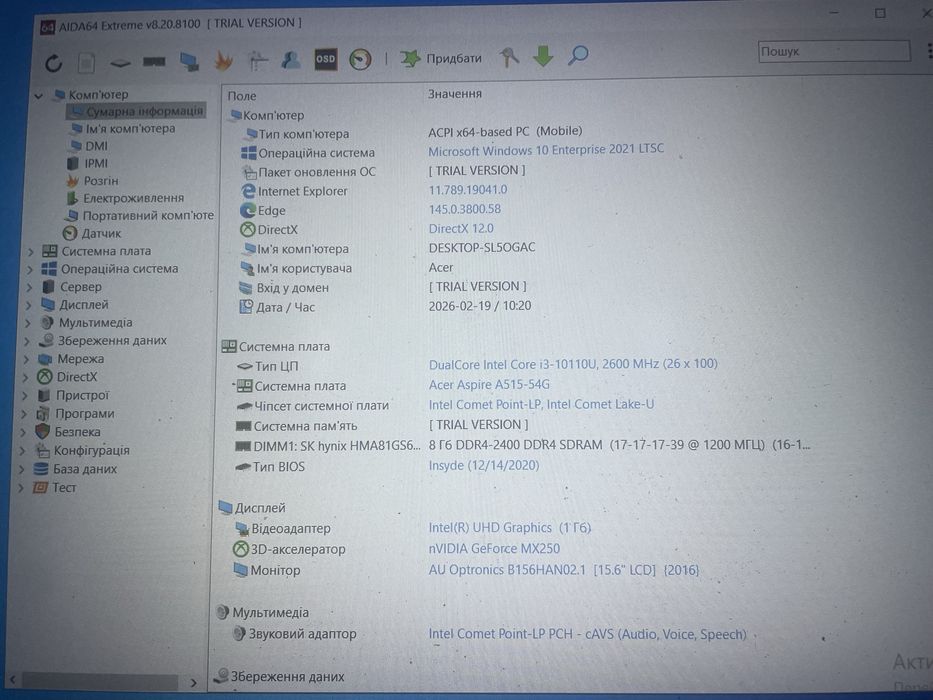Select the Безпека shield item
This screenshot has height=700, width=933.
coord(68,432)
